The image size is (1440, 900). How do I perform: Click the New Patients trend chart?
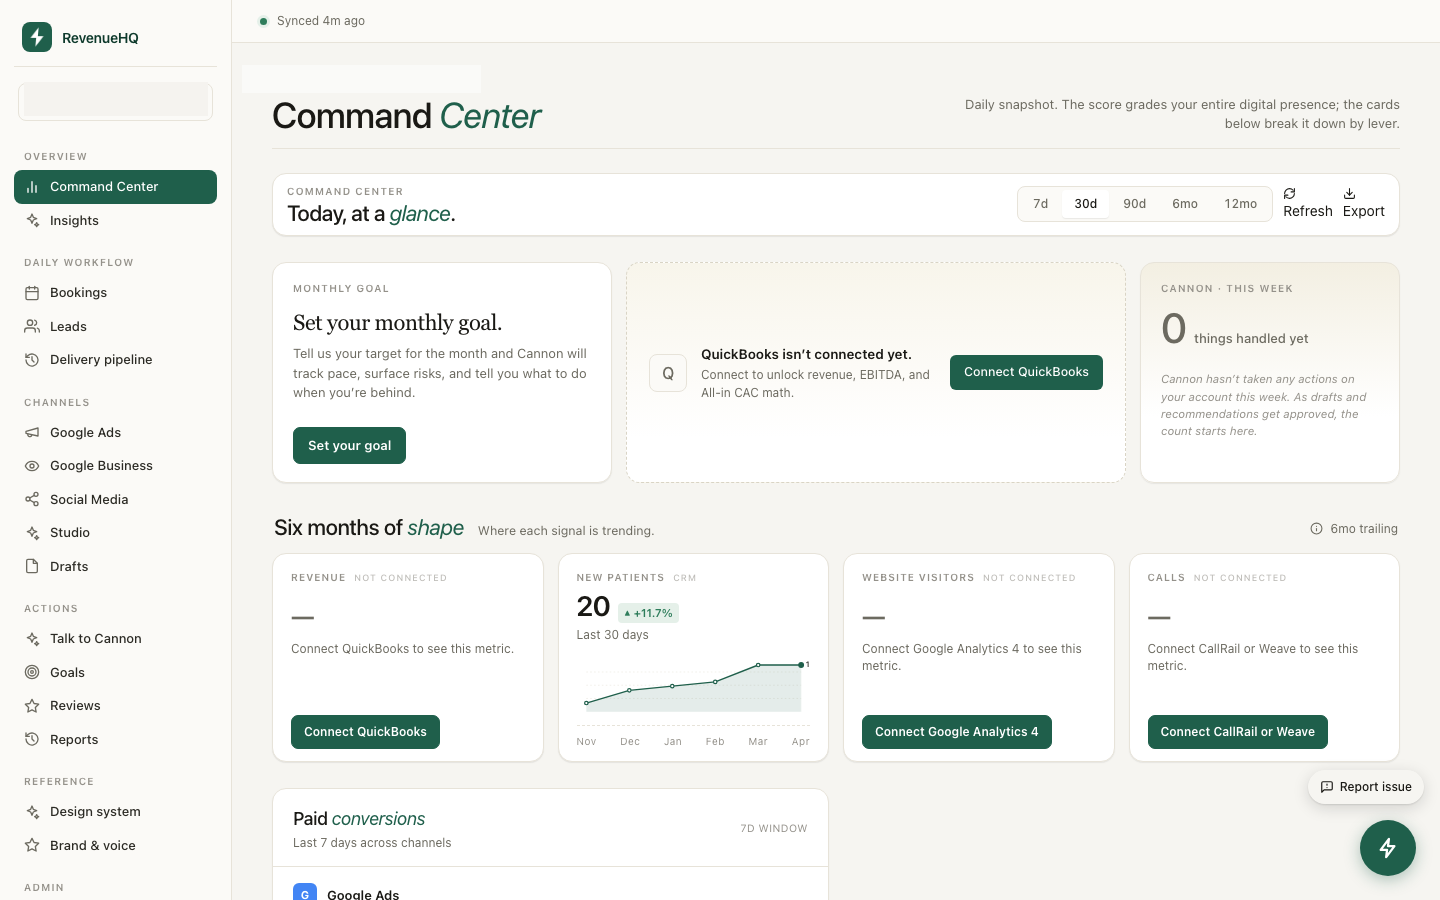[693, 702]
